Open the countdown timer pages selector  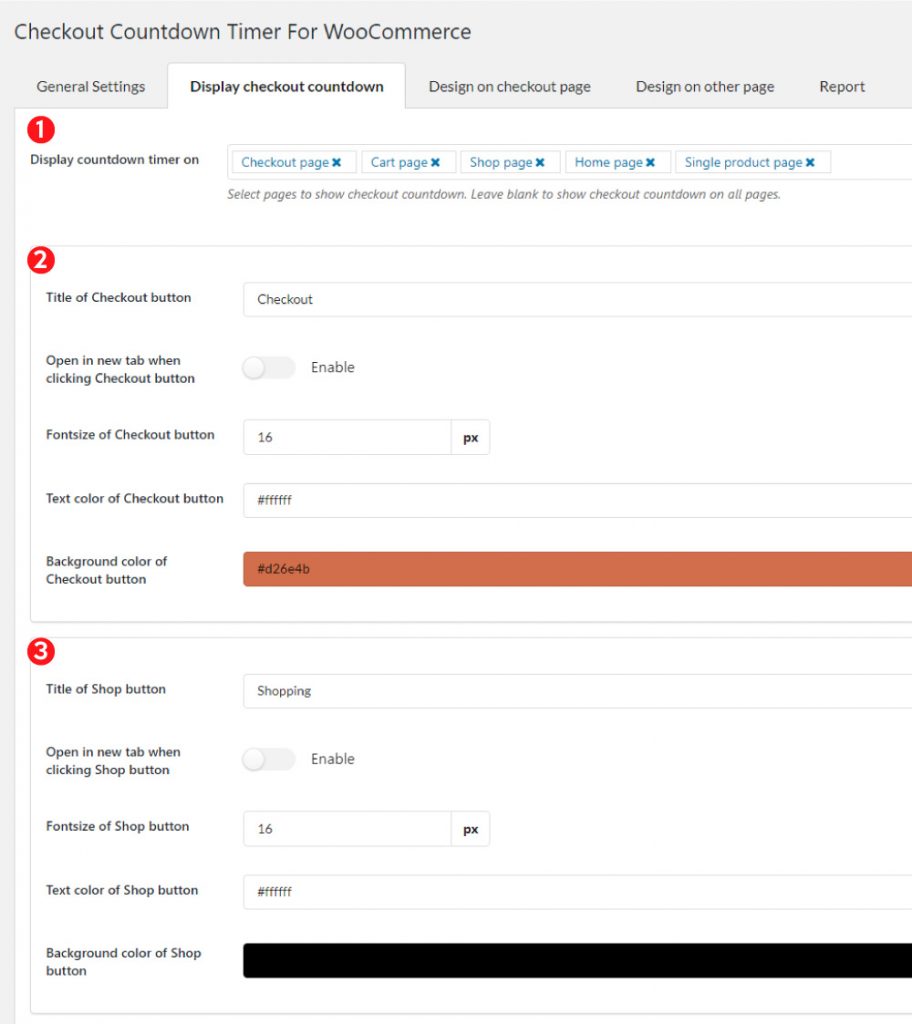[870, 161]
